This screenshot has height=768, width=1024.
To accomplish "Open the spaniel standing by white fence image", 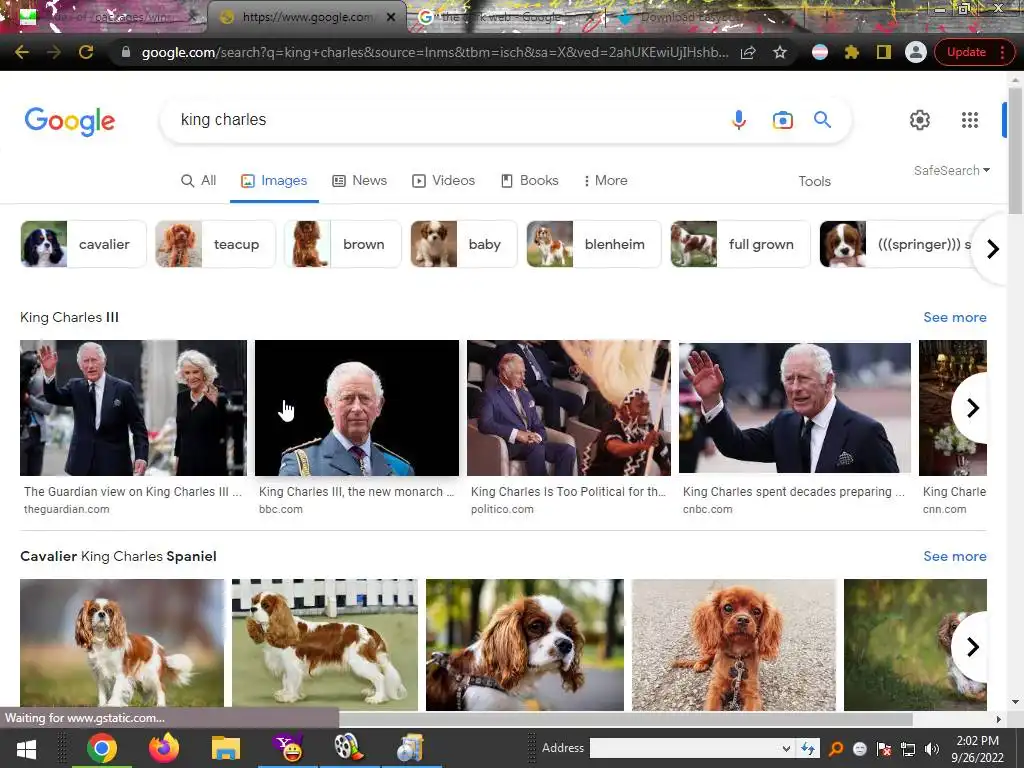I will pos(325,645).
